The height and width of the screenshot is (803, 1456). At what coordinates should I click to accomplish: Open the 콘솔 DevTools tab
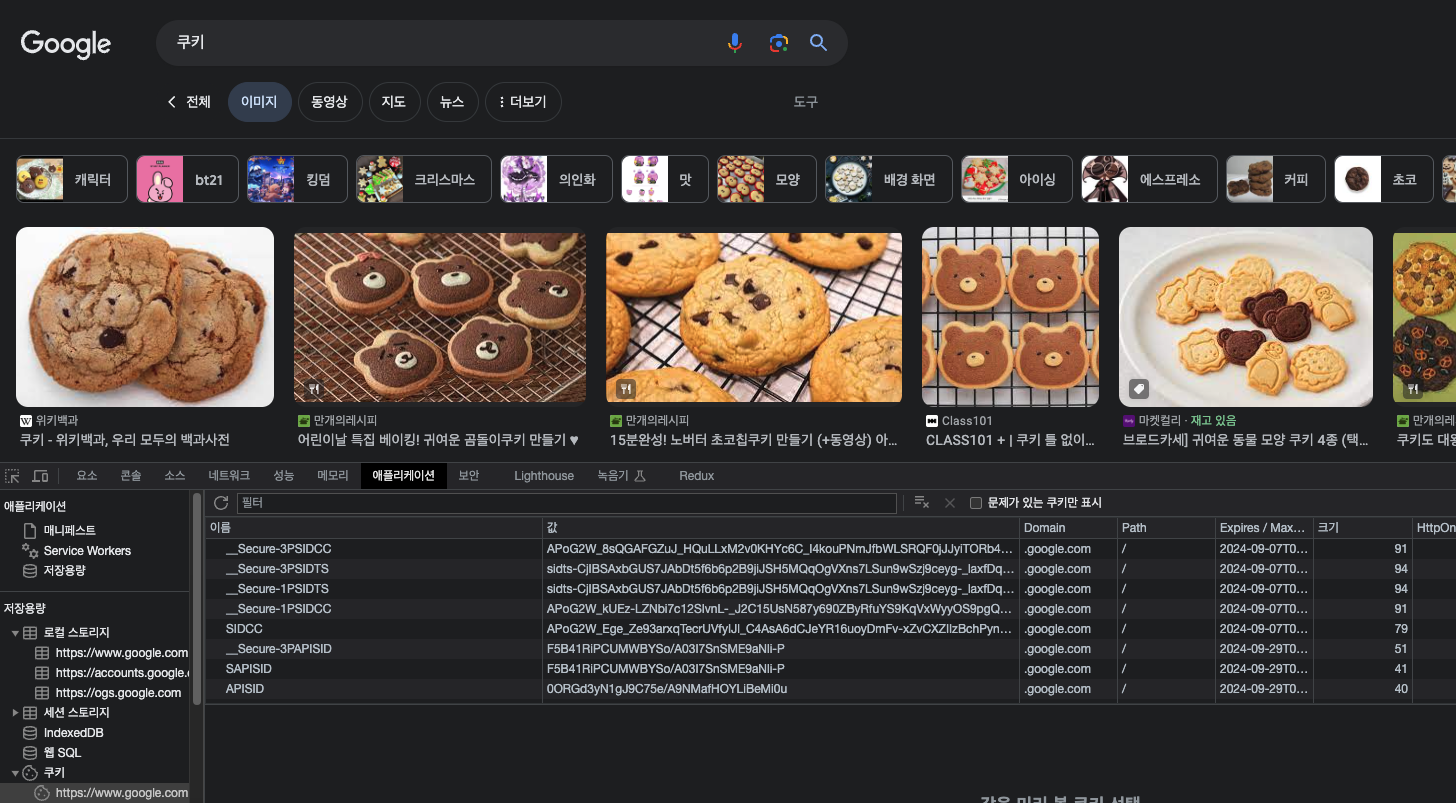[131, 476]
